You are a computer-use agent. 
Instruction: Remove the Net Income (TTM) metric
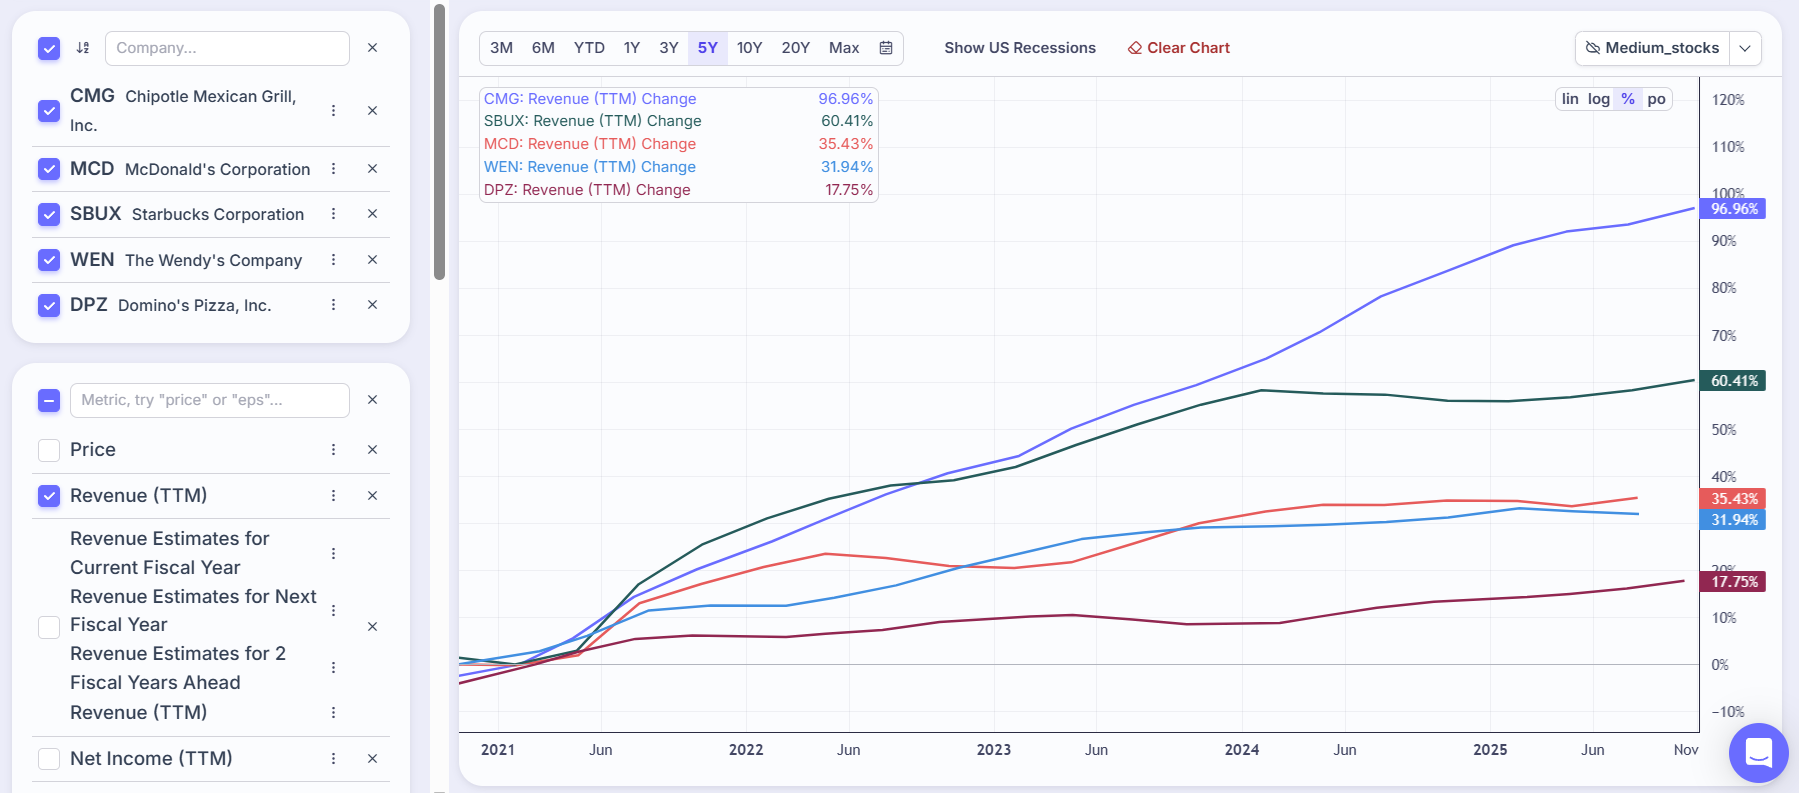pyautogui.click(x=372, y=759)
